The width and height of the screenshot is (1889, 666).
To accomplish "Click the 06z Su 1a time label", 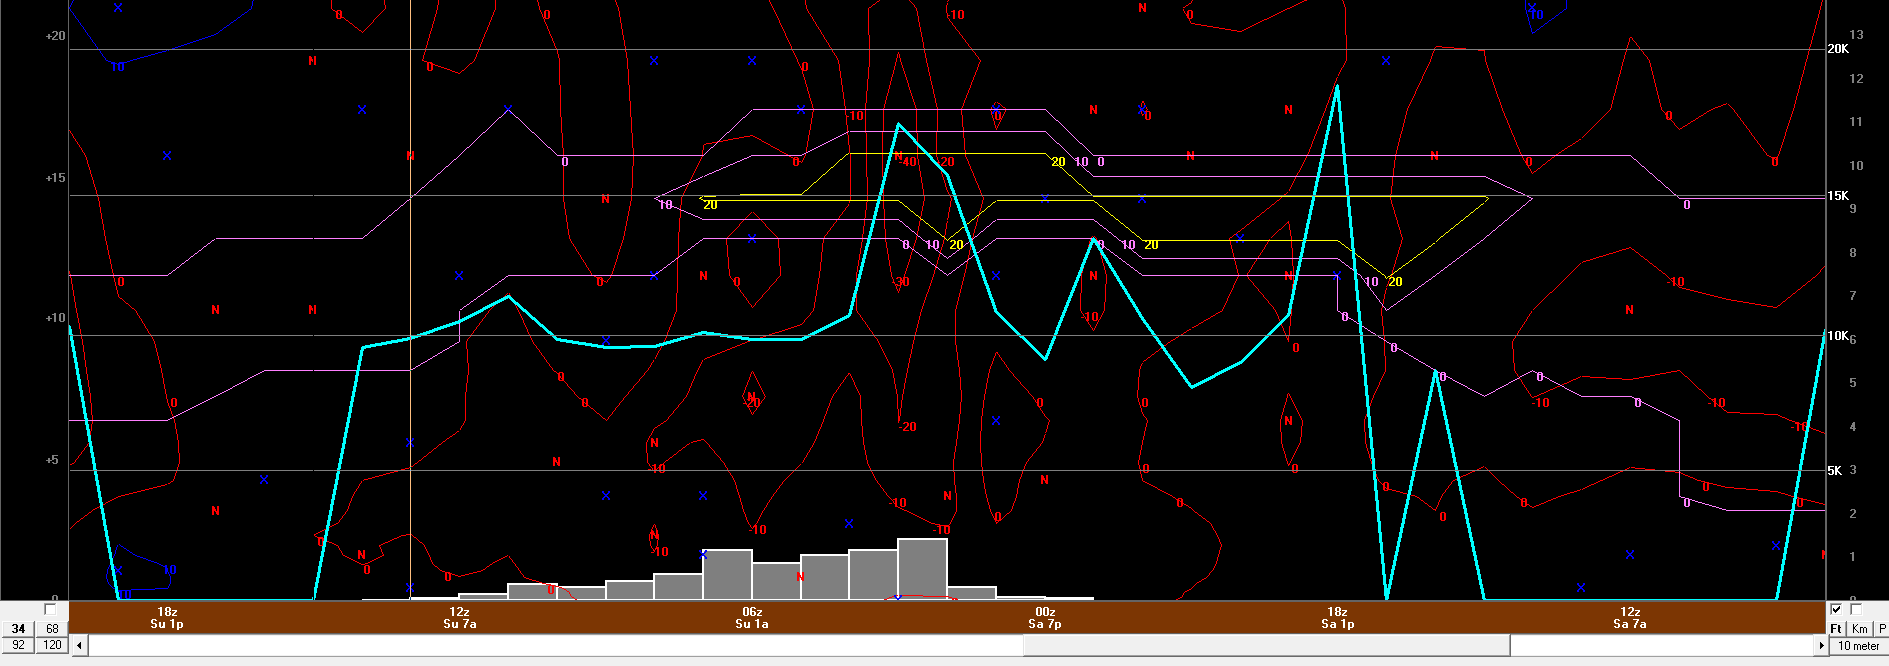I will click(x=752, y=617).
